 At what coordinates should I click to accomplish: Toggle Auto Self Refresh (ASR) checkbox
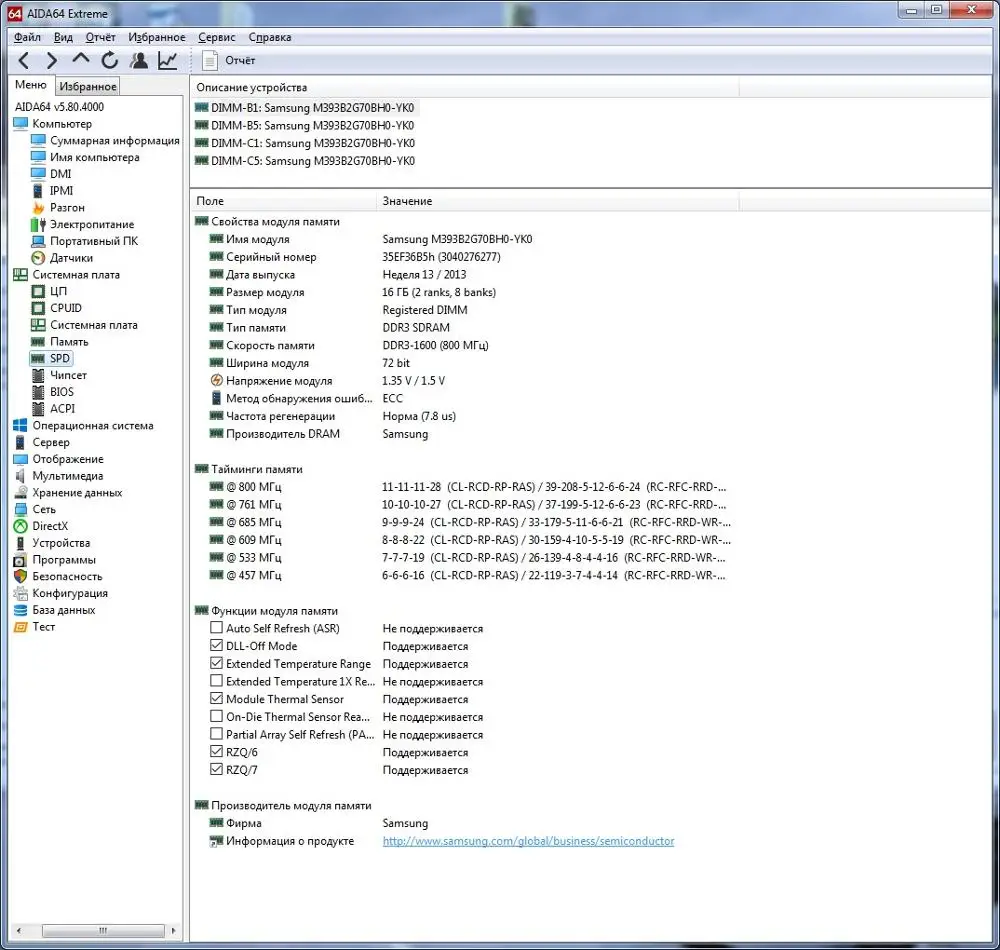pos(216,628)
